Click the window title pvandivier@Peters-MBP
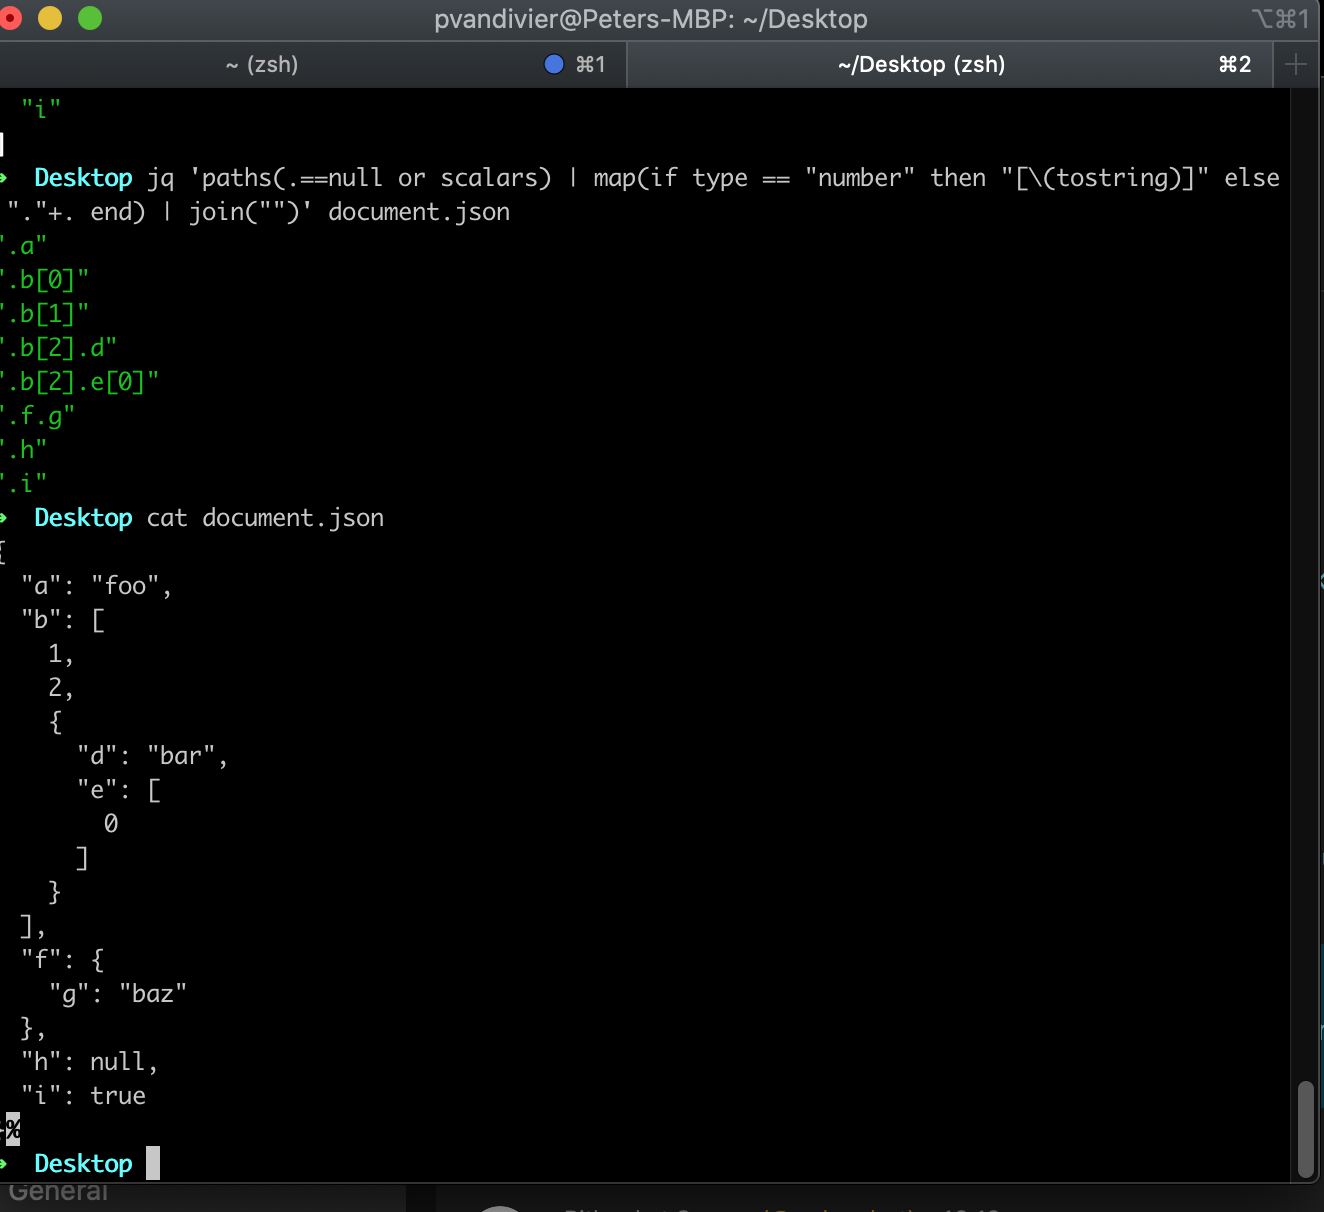The height and width of the screenshot is (1212, 1324). [x=651, y=19]
